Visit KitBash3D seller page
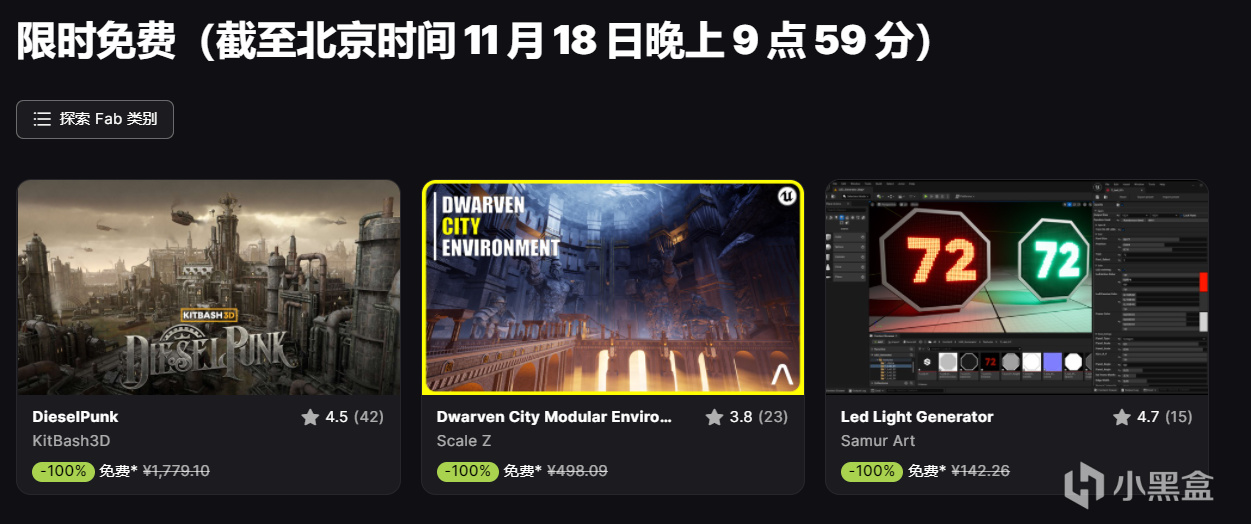 click(71, 440)
